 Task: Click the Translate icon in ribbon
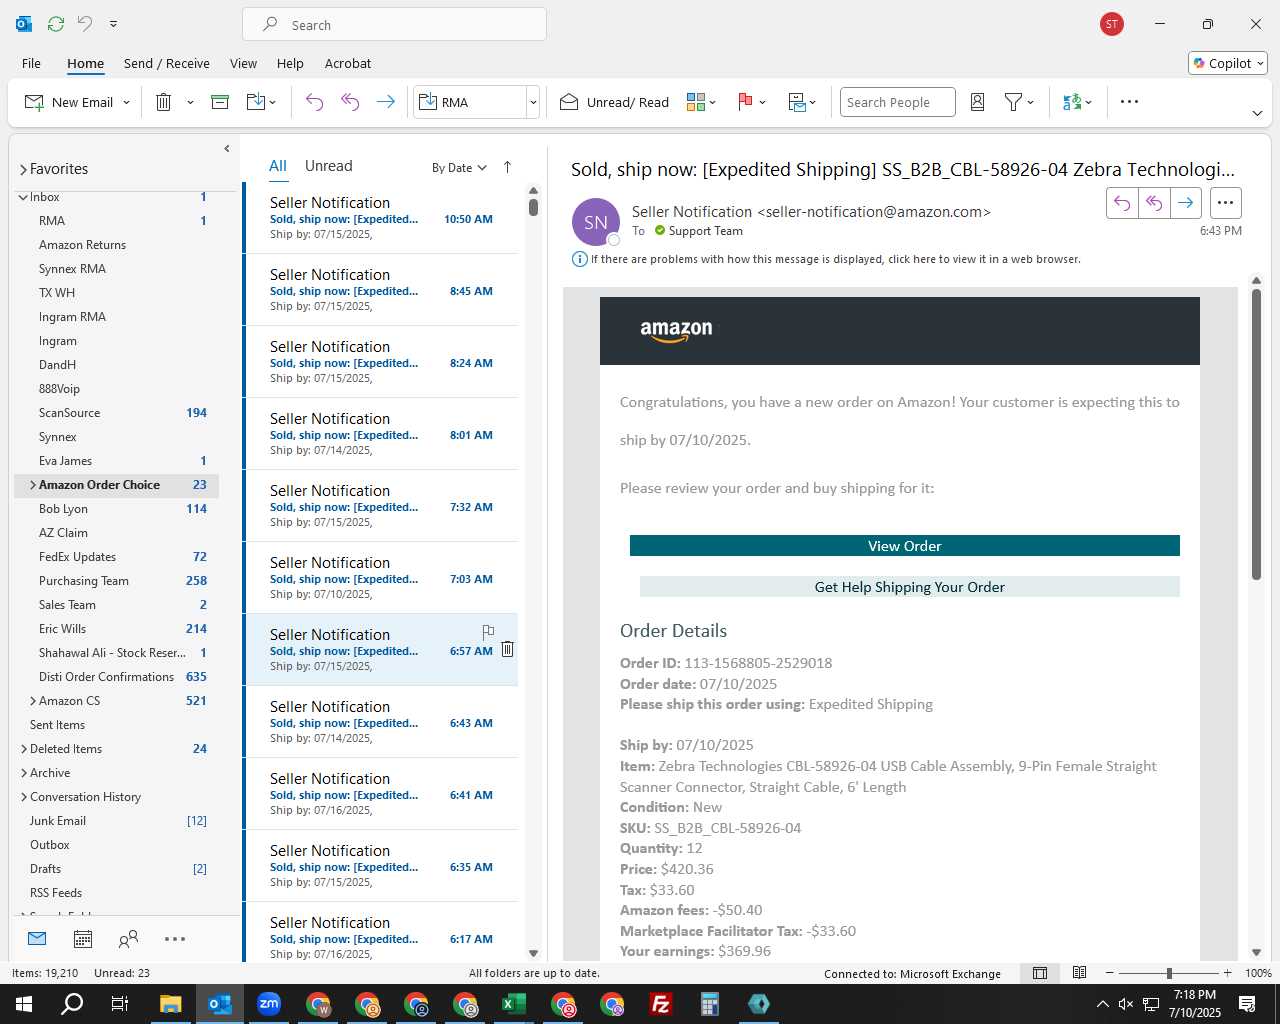click(1072, 102)
